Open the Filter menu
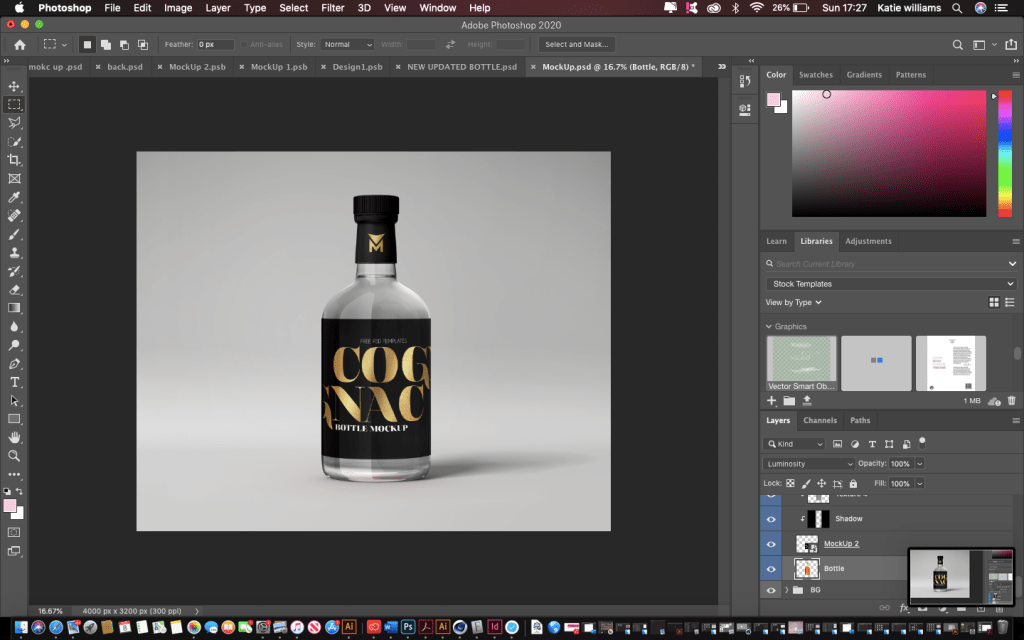The width and height of the screenshot is (1024, 640). tap(332, 8)
